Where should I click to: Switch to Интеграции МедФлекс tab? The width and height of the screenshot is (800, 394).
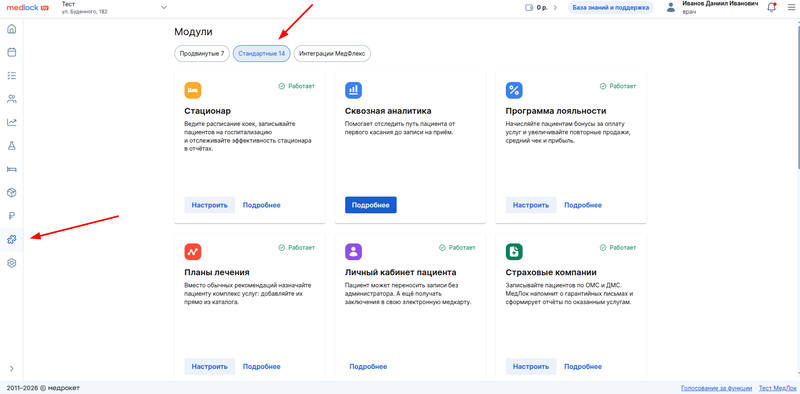(332, 54)
